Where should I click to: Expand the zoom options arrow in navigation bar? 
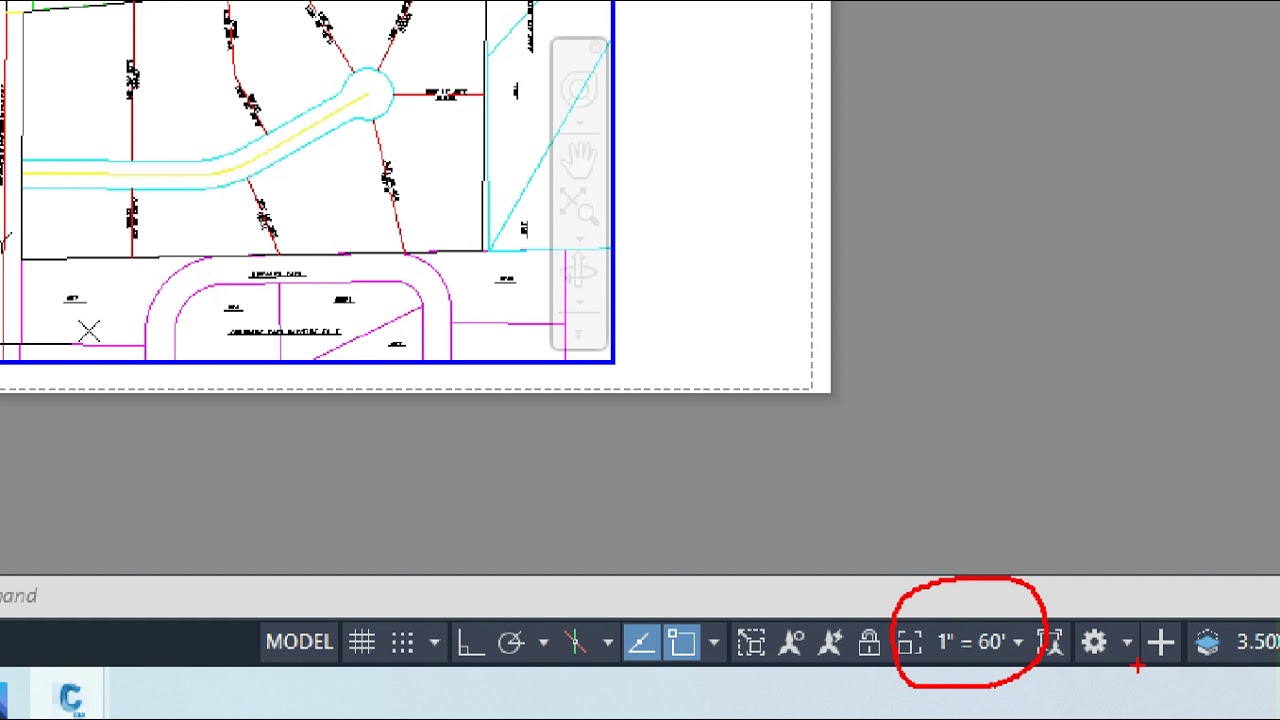tap(579, 239)
